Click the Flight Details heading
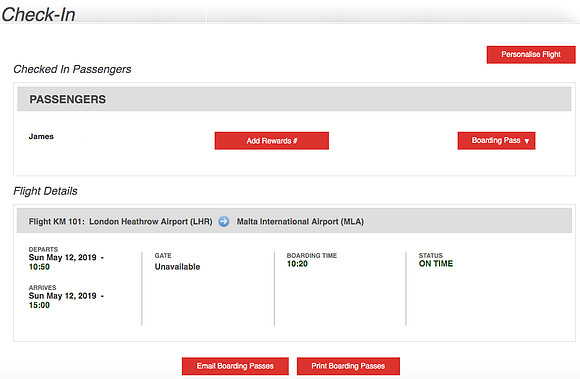 tap(45, 191)
